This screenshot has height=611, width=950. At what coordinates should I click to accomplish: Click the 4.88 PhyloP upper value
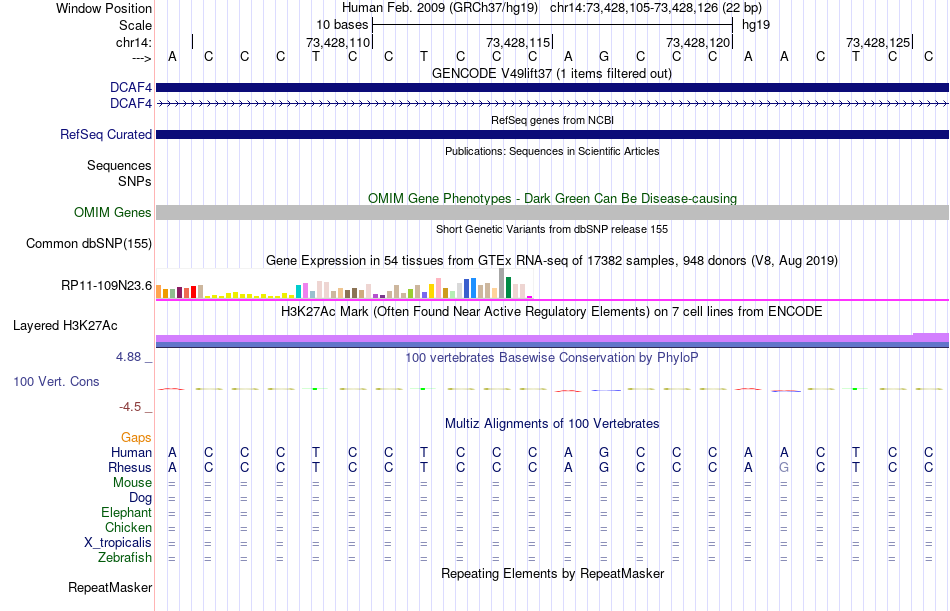point(129,357)
